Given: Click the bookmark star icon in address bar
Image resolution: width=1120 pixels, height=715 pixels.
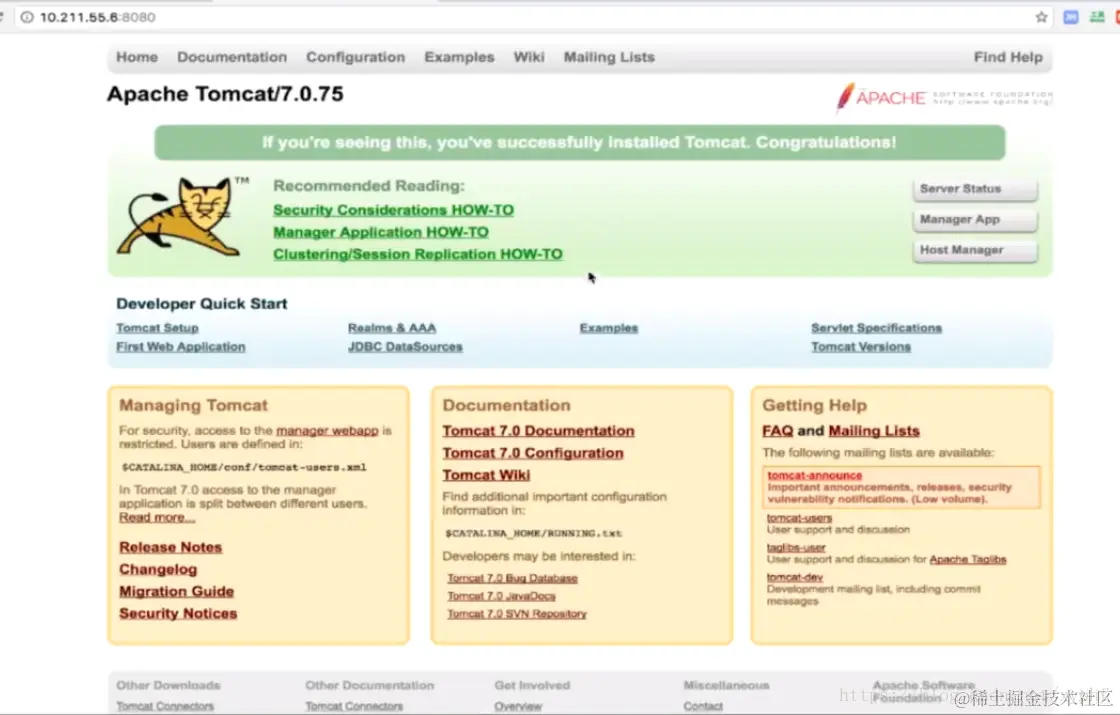Looking at the screenshot, I should click(1041, 17).
